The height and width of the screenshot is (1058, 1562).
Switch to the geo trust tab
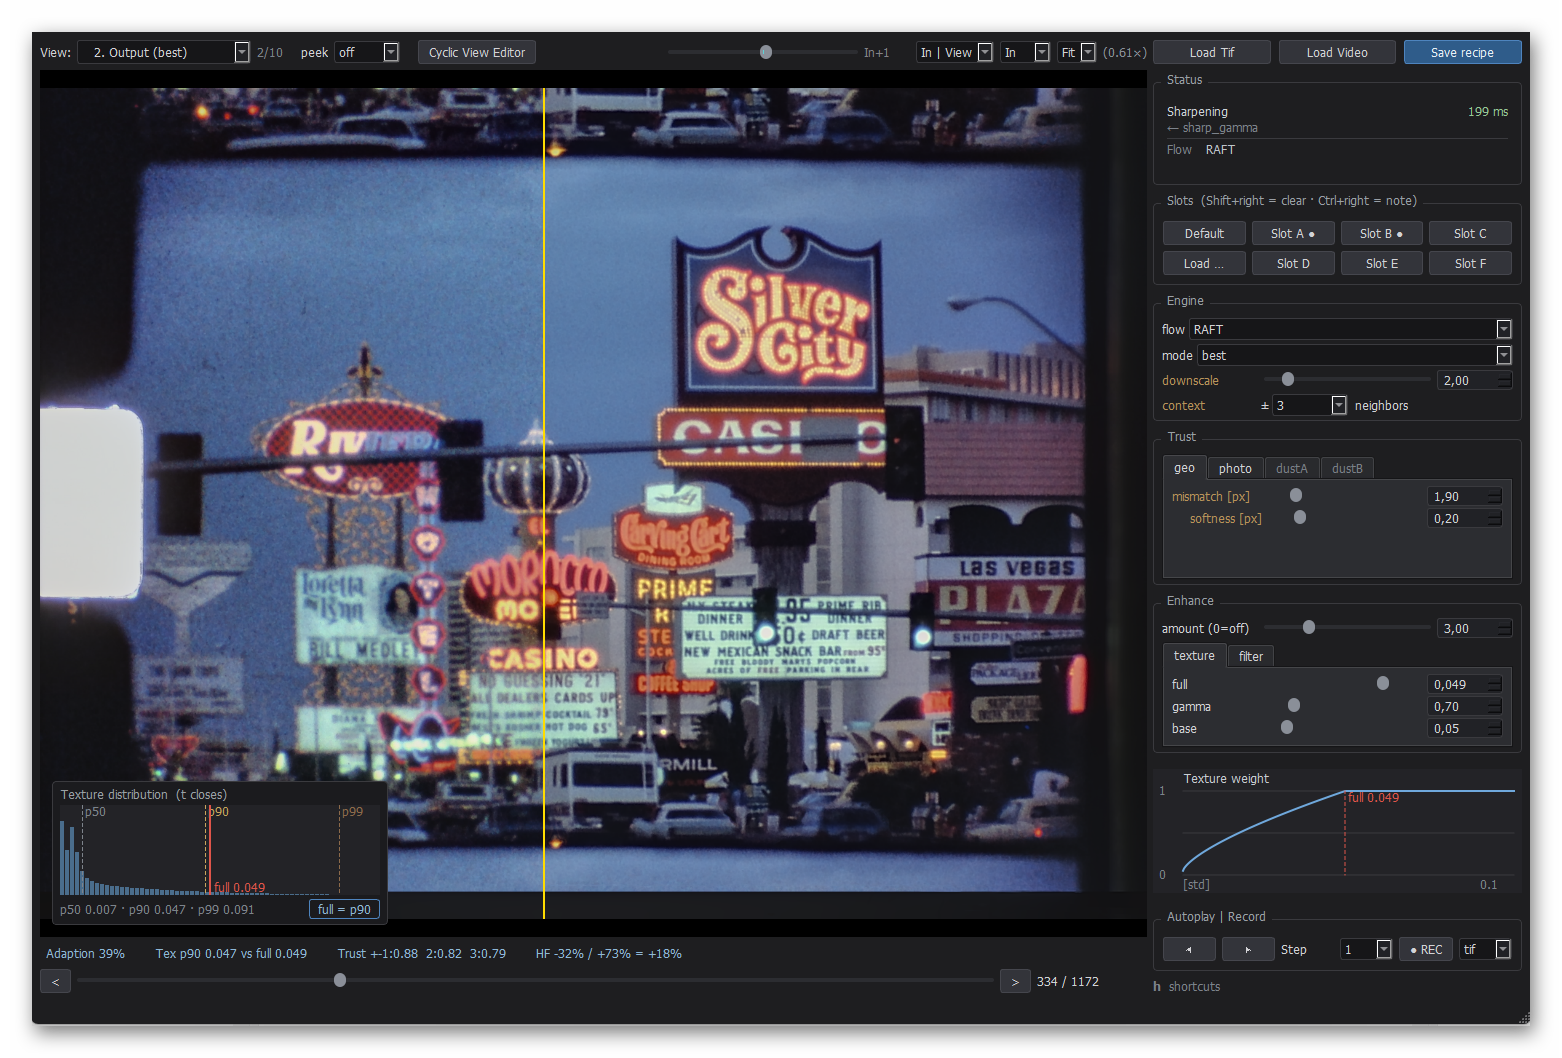point(1184,468)
